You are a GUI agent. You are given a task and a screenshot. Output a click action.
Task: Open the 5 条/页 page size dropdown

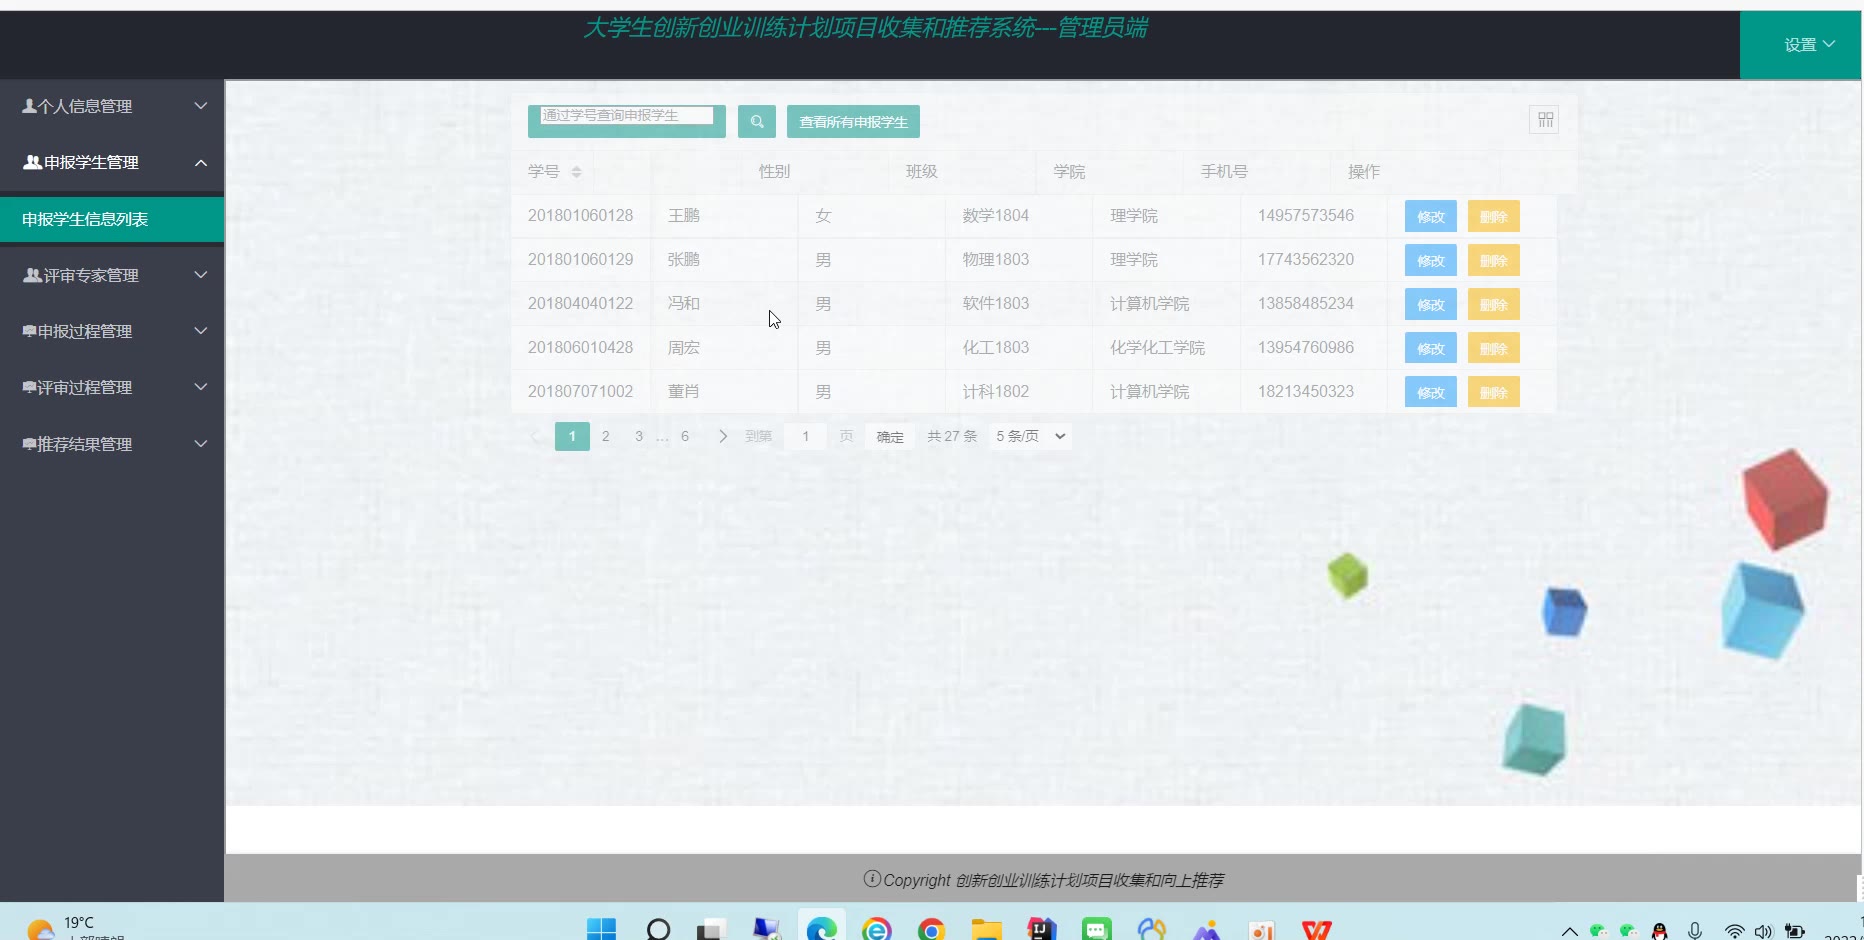[x=1030, y=436]
